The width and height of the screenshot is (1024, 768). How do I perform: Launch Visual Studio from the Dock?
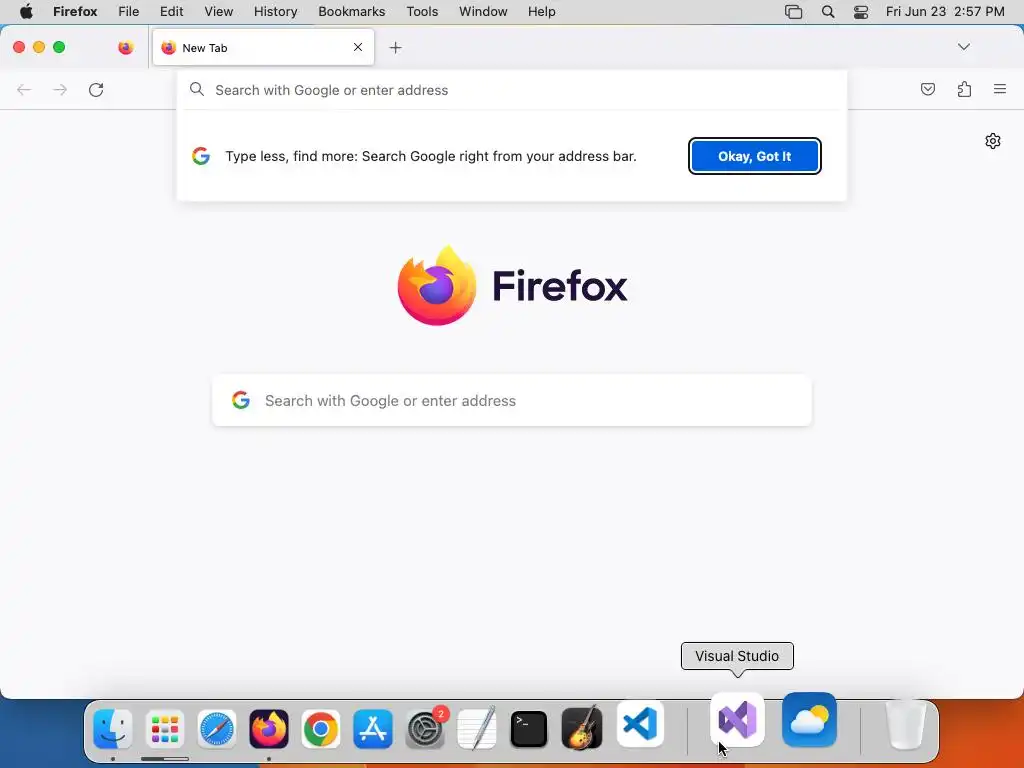(737, 720)
